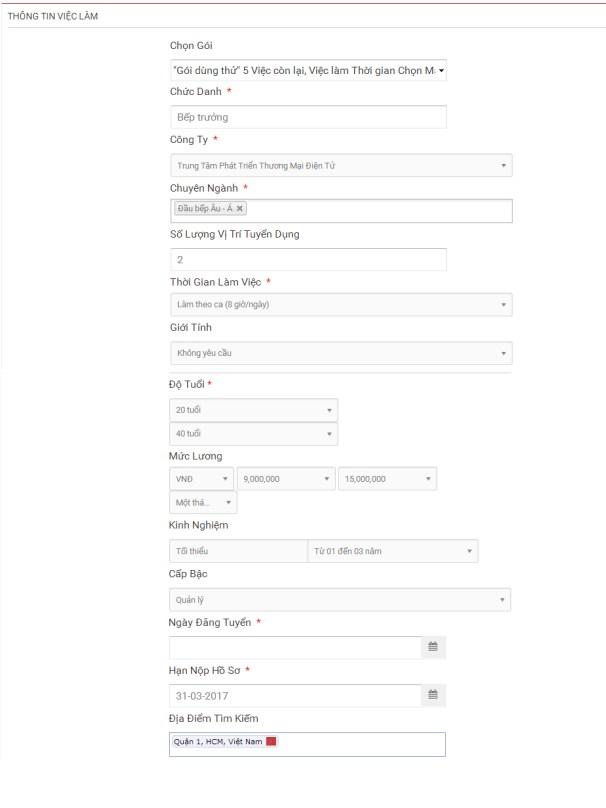
Task: Expand the Giới Tính gender dropdown
Action: point(341,353)
